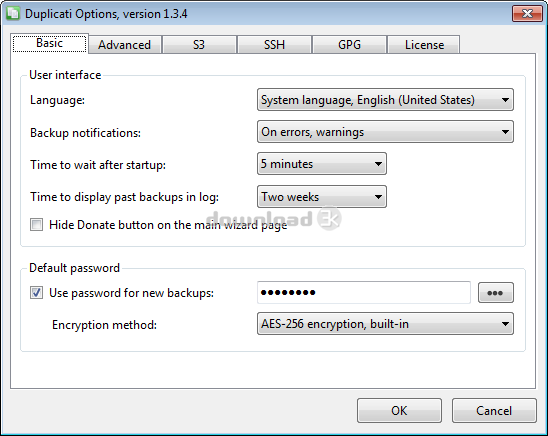Change Time to wait after startup dropdown
Viewport: 548px width, 436px height.
pyautogui.click(x=322, y=164)
